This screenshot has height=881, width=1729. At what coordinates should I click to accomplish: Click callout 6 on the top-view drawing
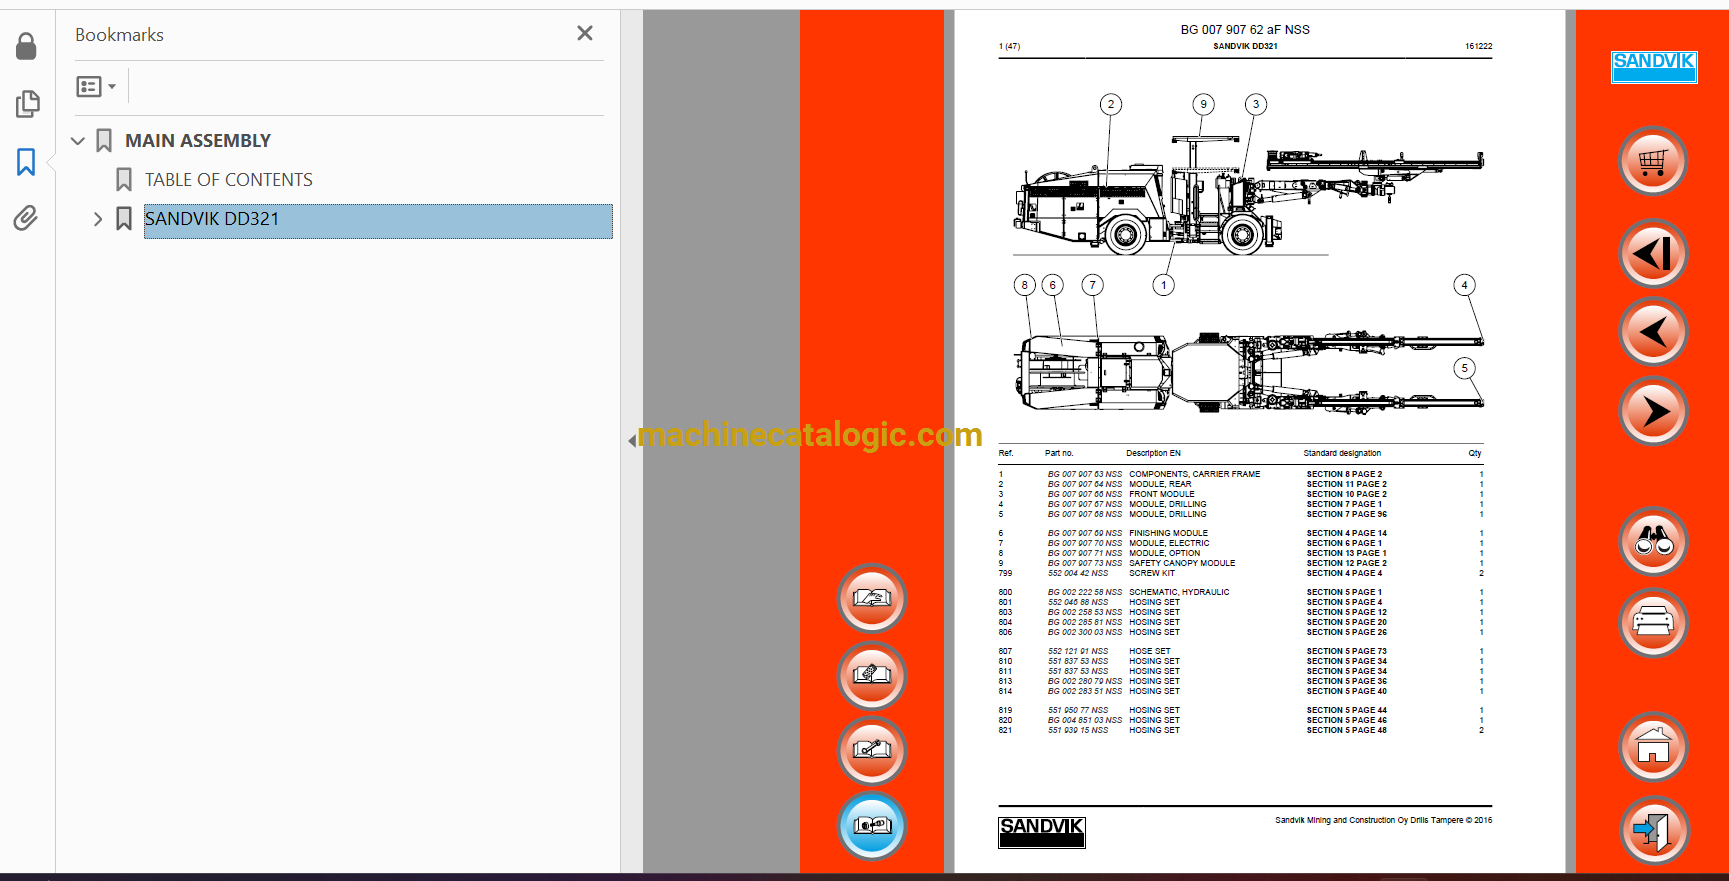(1052, 285)
